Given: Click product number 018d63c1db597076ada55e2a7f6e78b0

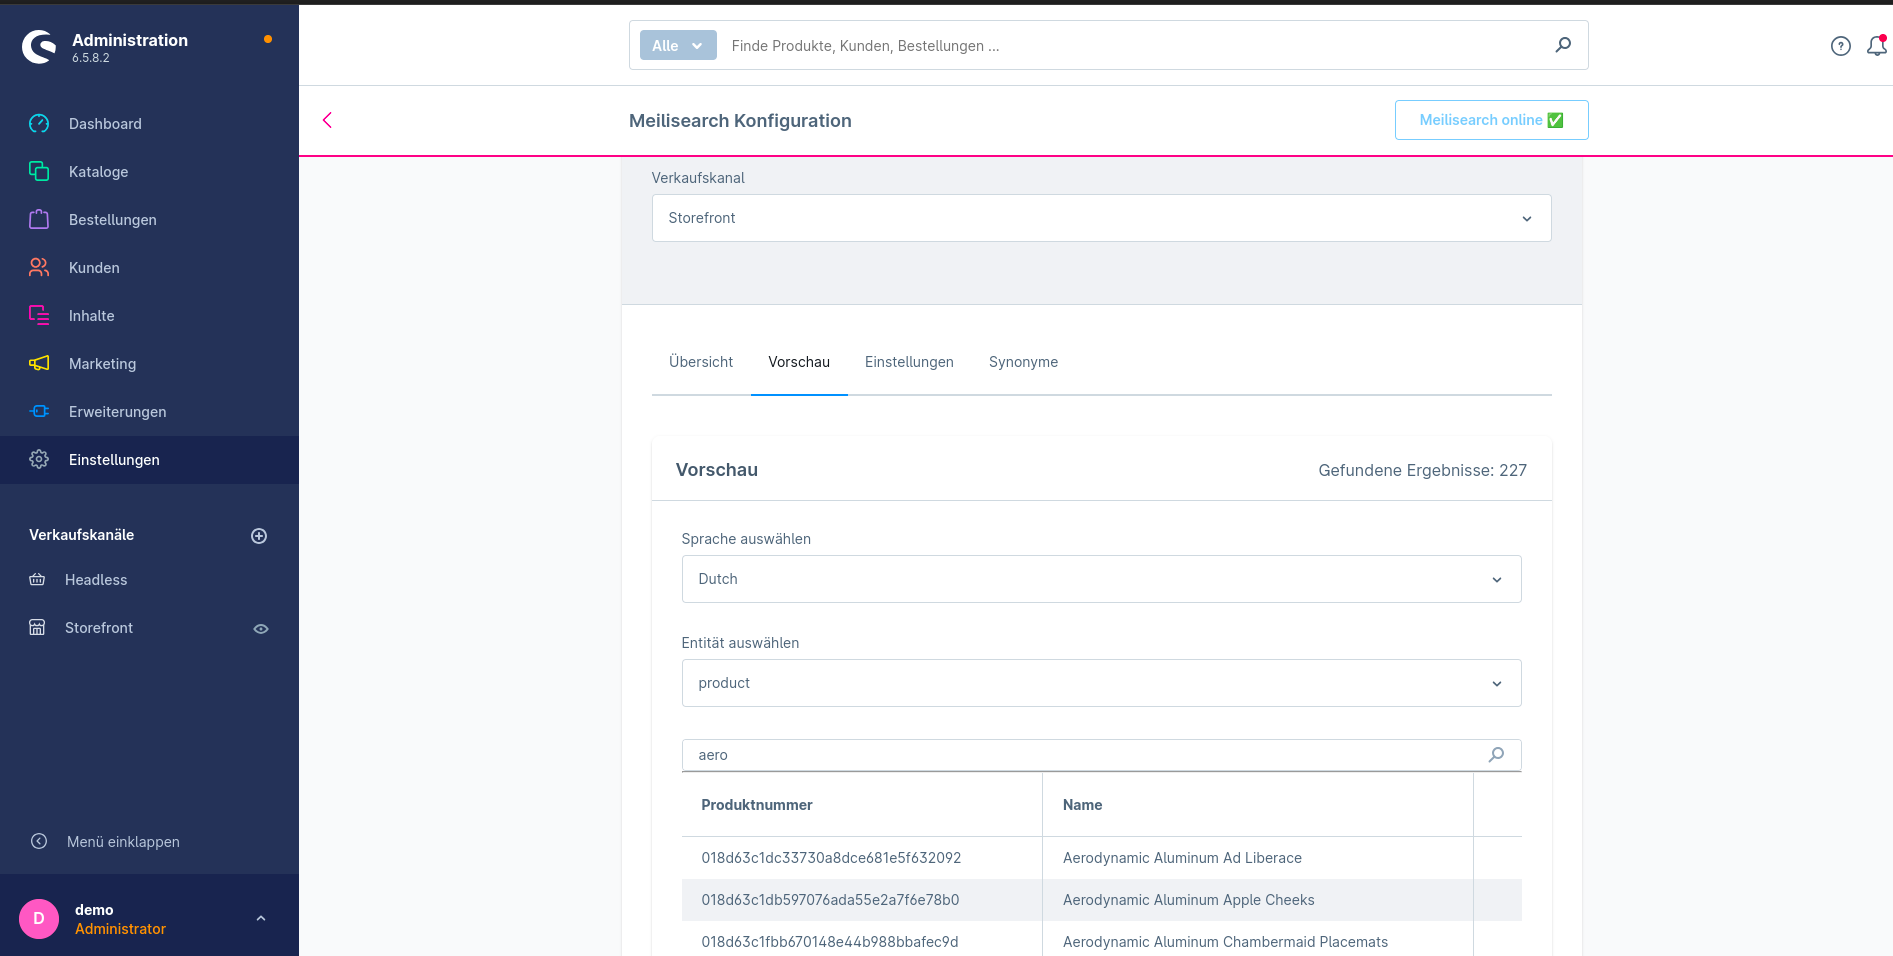Looking at the screenshot, I should [x=830, y=900].
